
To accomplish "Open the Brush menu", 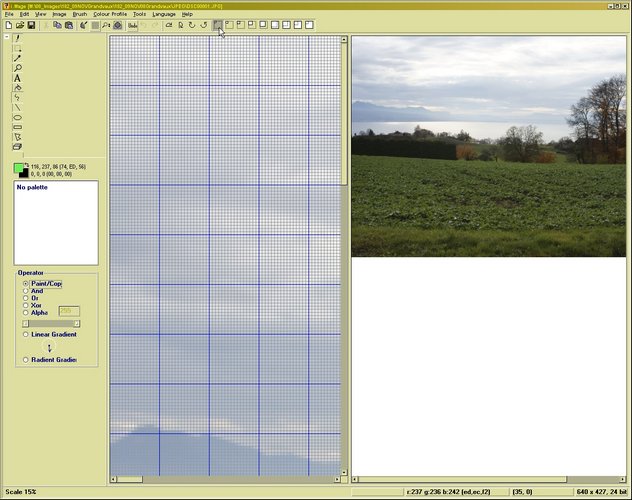I will (x=80, y=14).
